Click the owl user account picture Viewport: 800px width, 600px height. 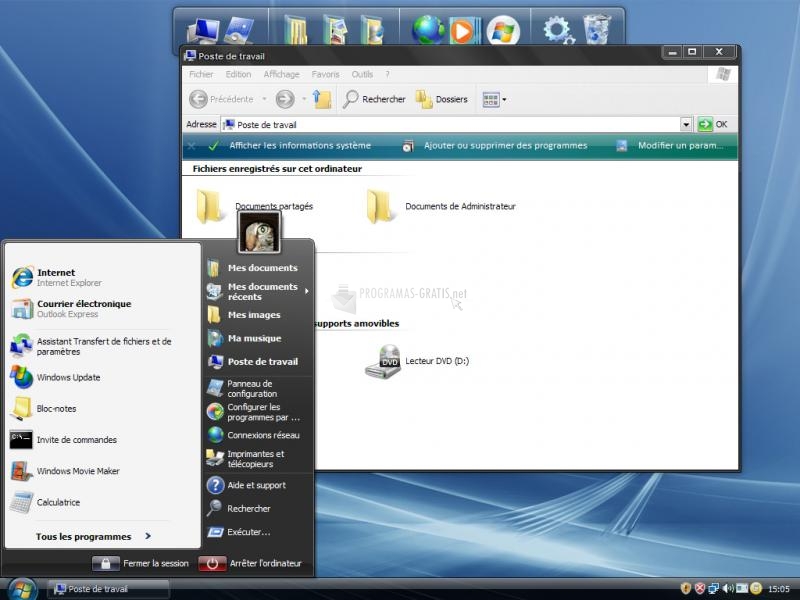pos(259,232)
